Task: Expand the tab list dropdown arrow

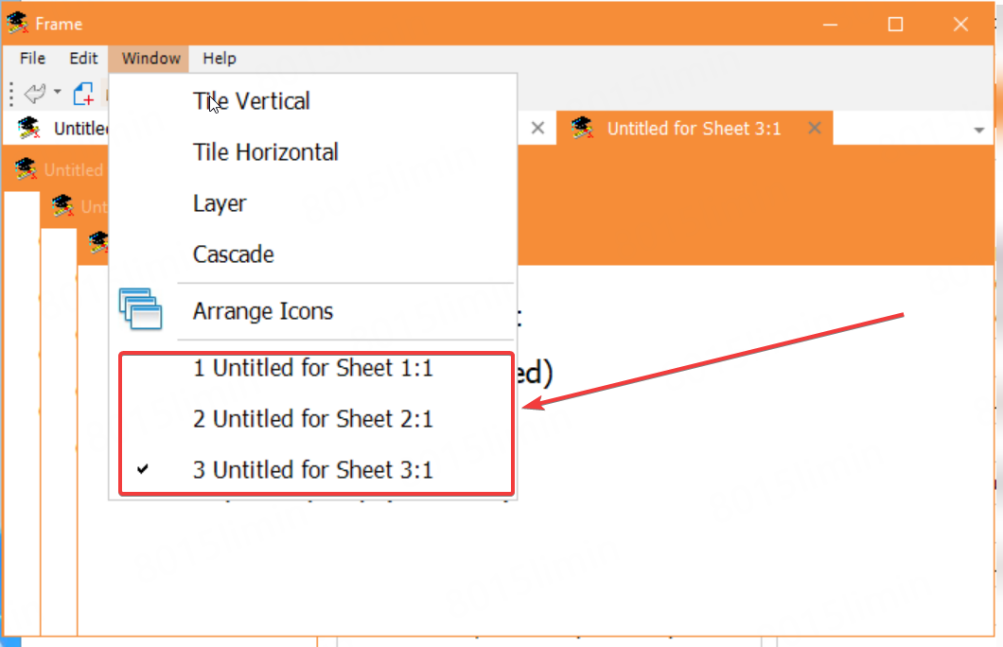Action: 978,130
